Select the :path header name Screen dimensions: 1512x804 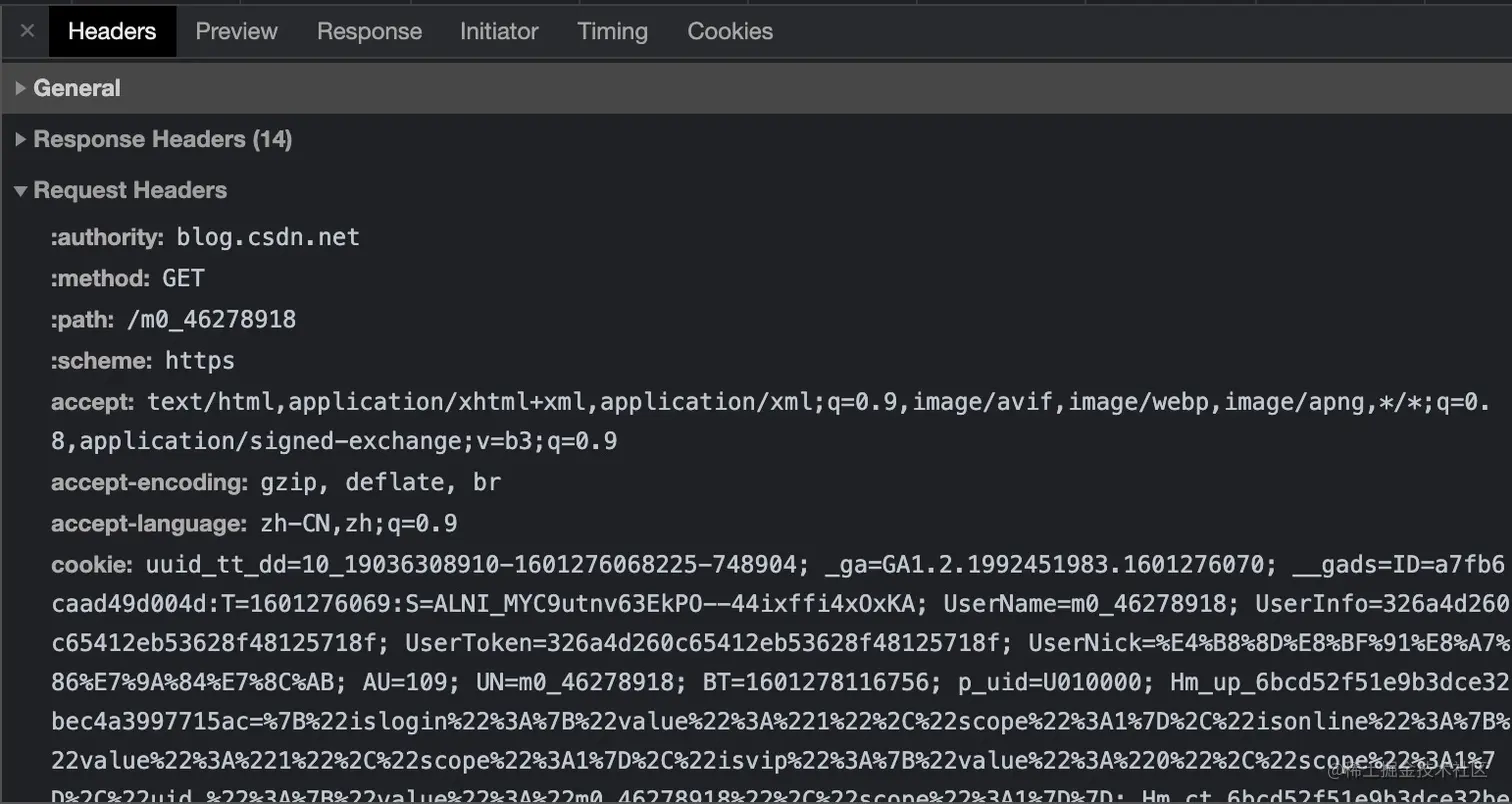82,319
